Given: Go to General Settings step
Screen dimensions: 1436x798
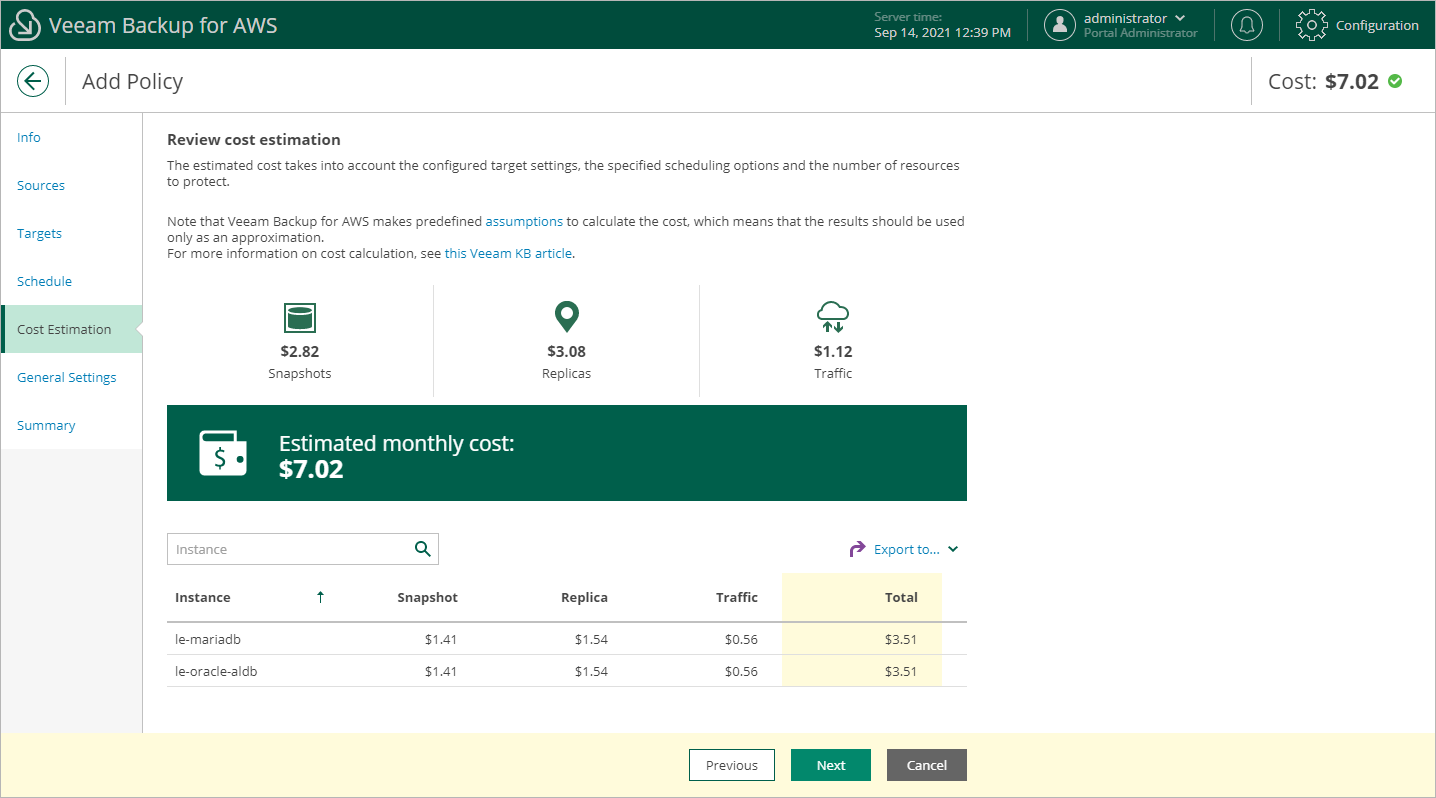Looking at the screenshot, I should pos(67,377).
